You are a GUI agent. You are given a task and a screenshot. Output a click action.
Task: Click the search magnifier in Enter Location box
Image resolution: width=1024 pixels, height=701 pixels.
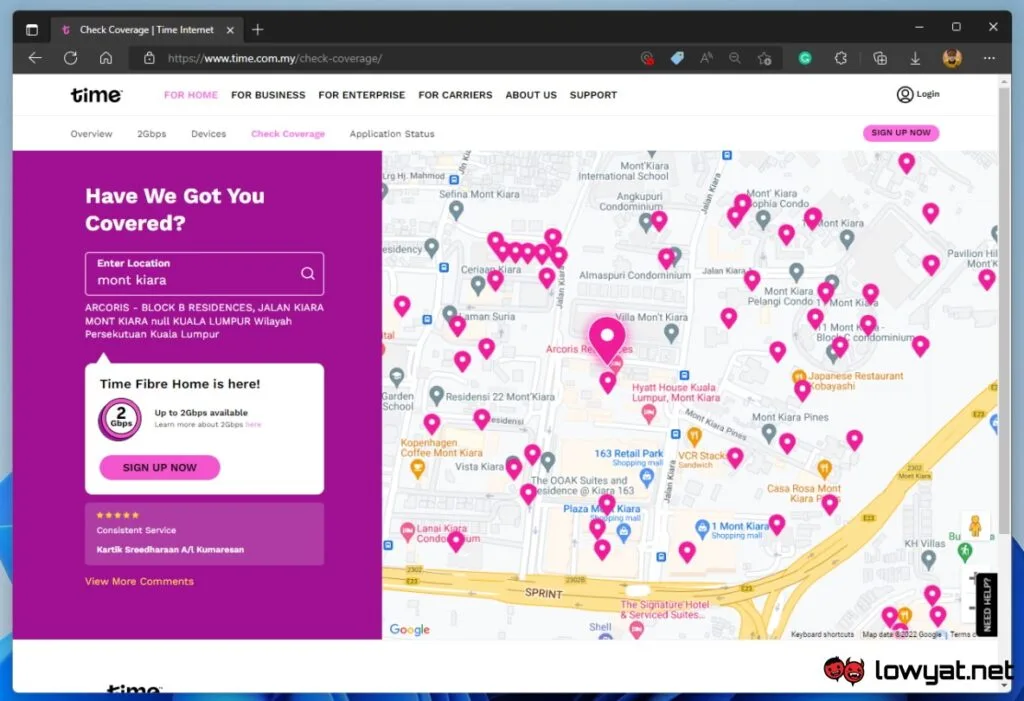(x=308, y=273)
